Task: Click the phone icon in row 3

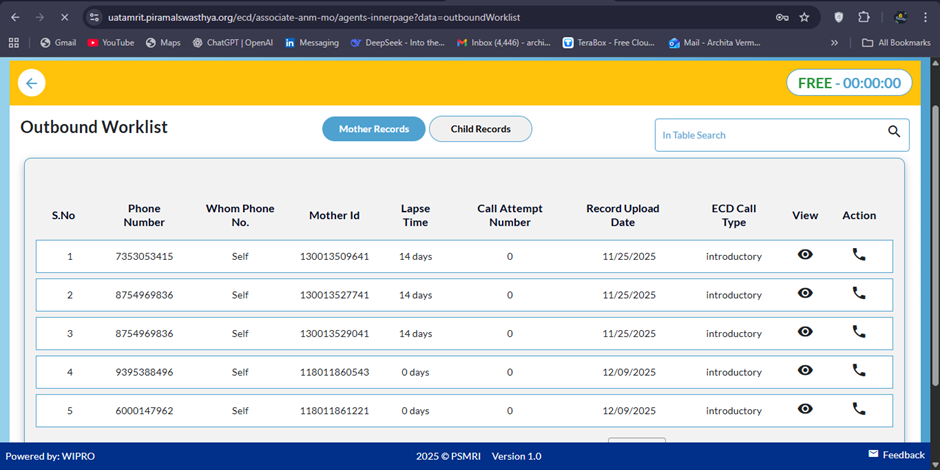Action: click(x=858, y=332)
